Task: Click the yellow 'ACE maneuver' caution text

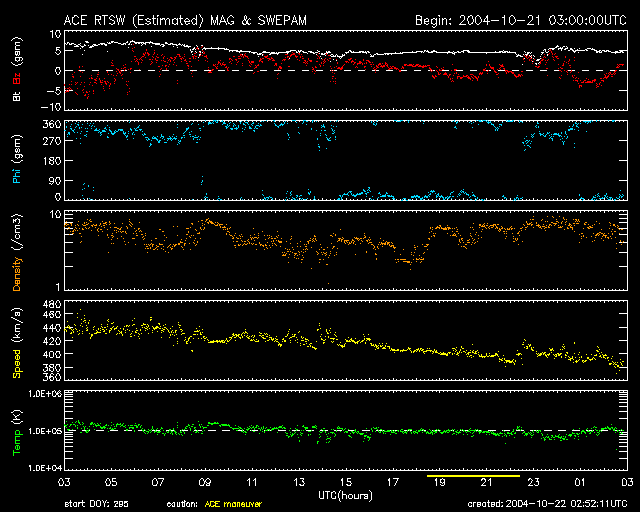Action: pos(233,505)
